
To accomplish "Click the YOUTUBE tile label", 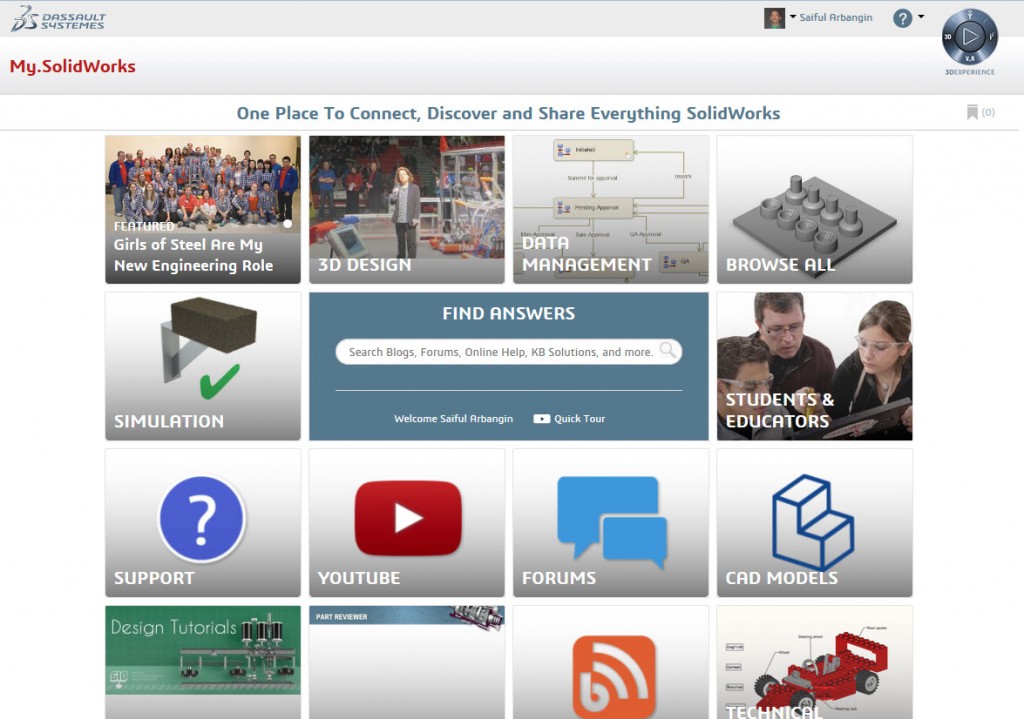I will pyautogui.click(x=359, y=578).
